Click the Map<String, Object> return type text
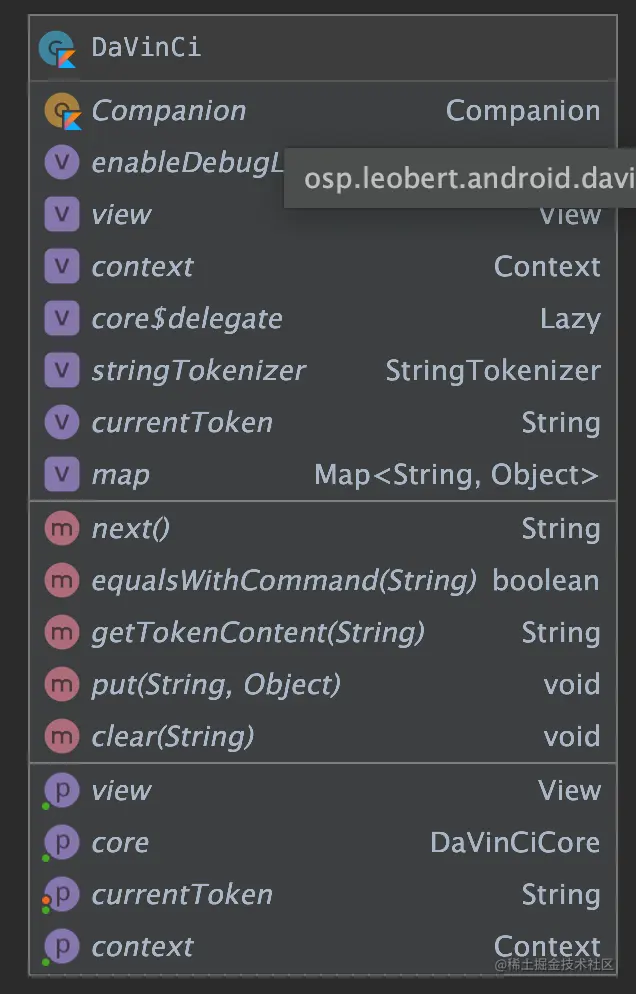This screenshot has width=636, height=994. coord(456,474)
